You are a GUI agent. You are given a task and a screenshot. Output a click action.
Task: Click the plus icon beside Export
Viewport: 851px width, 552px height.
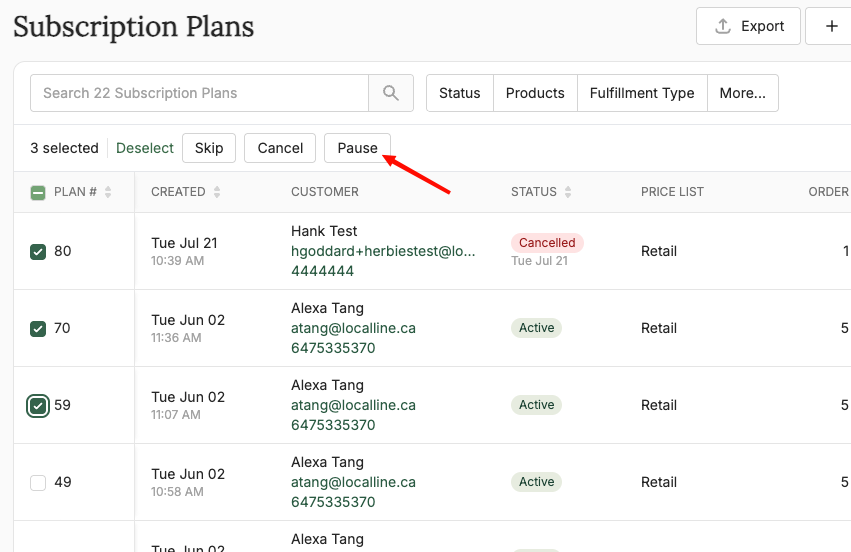pos(831,26)
